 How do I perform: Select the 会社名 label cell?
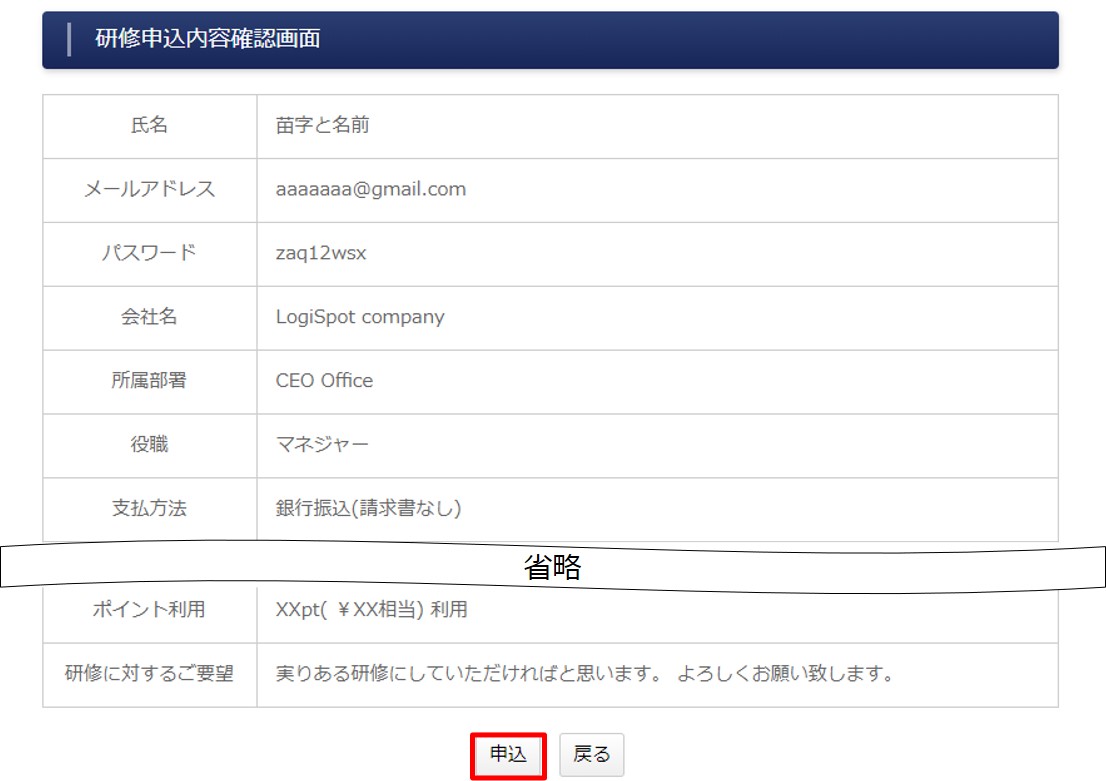[x=149, y=317]
